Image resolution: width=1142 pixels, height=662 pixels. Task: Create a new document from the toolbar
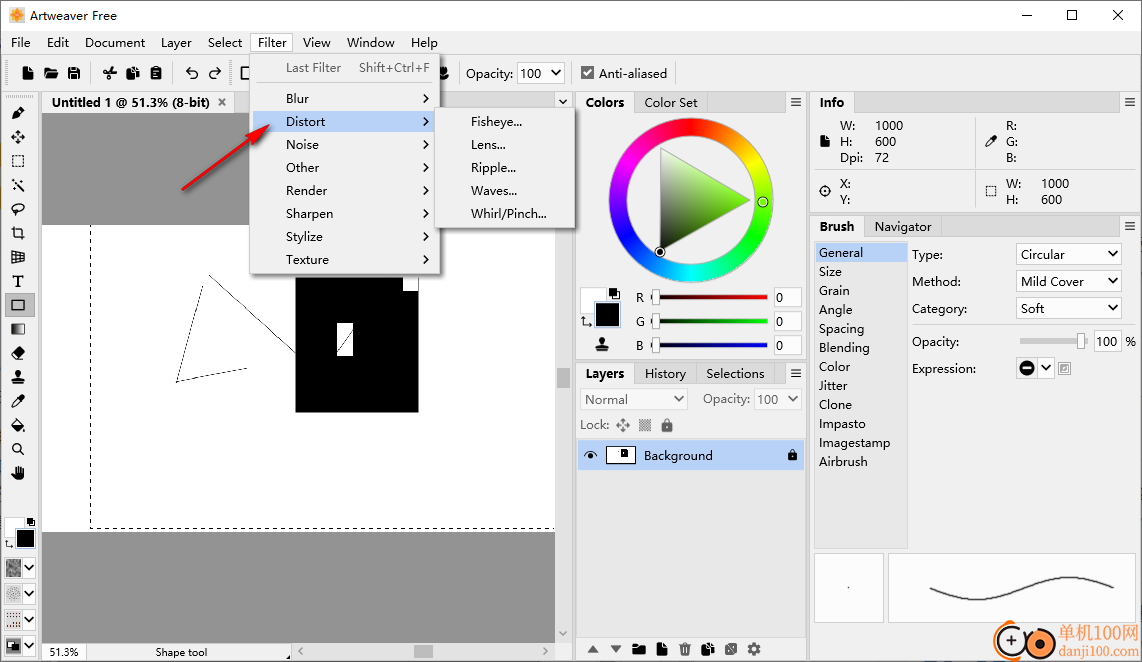coord(28,73)
